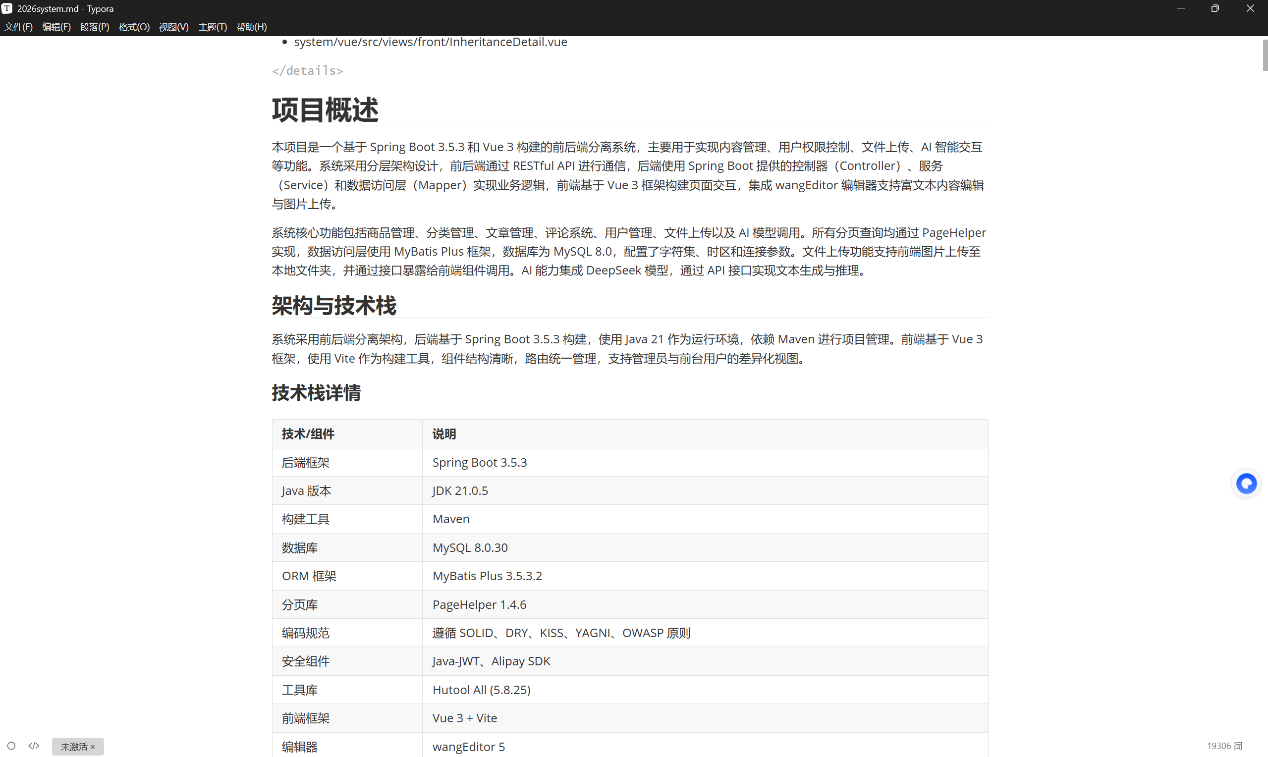Select the MyBatis Plus 3.5.3.2 cell

pyautogui.click(x=705, y=576)
